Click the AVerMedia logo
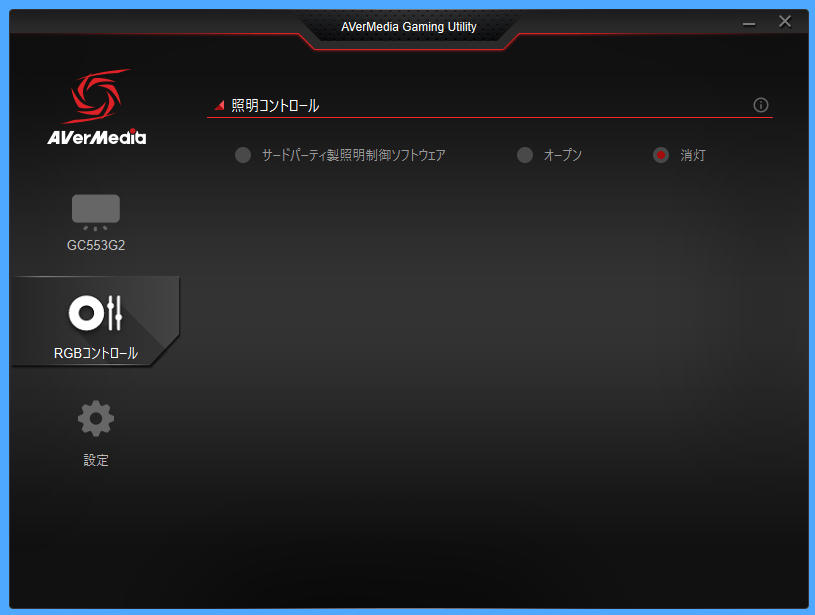 click(x=97, y=107)
